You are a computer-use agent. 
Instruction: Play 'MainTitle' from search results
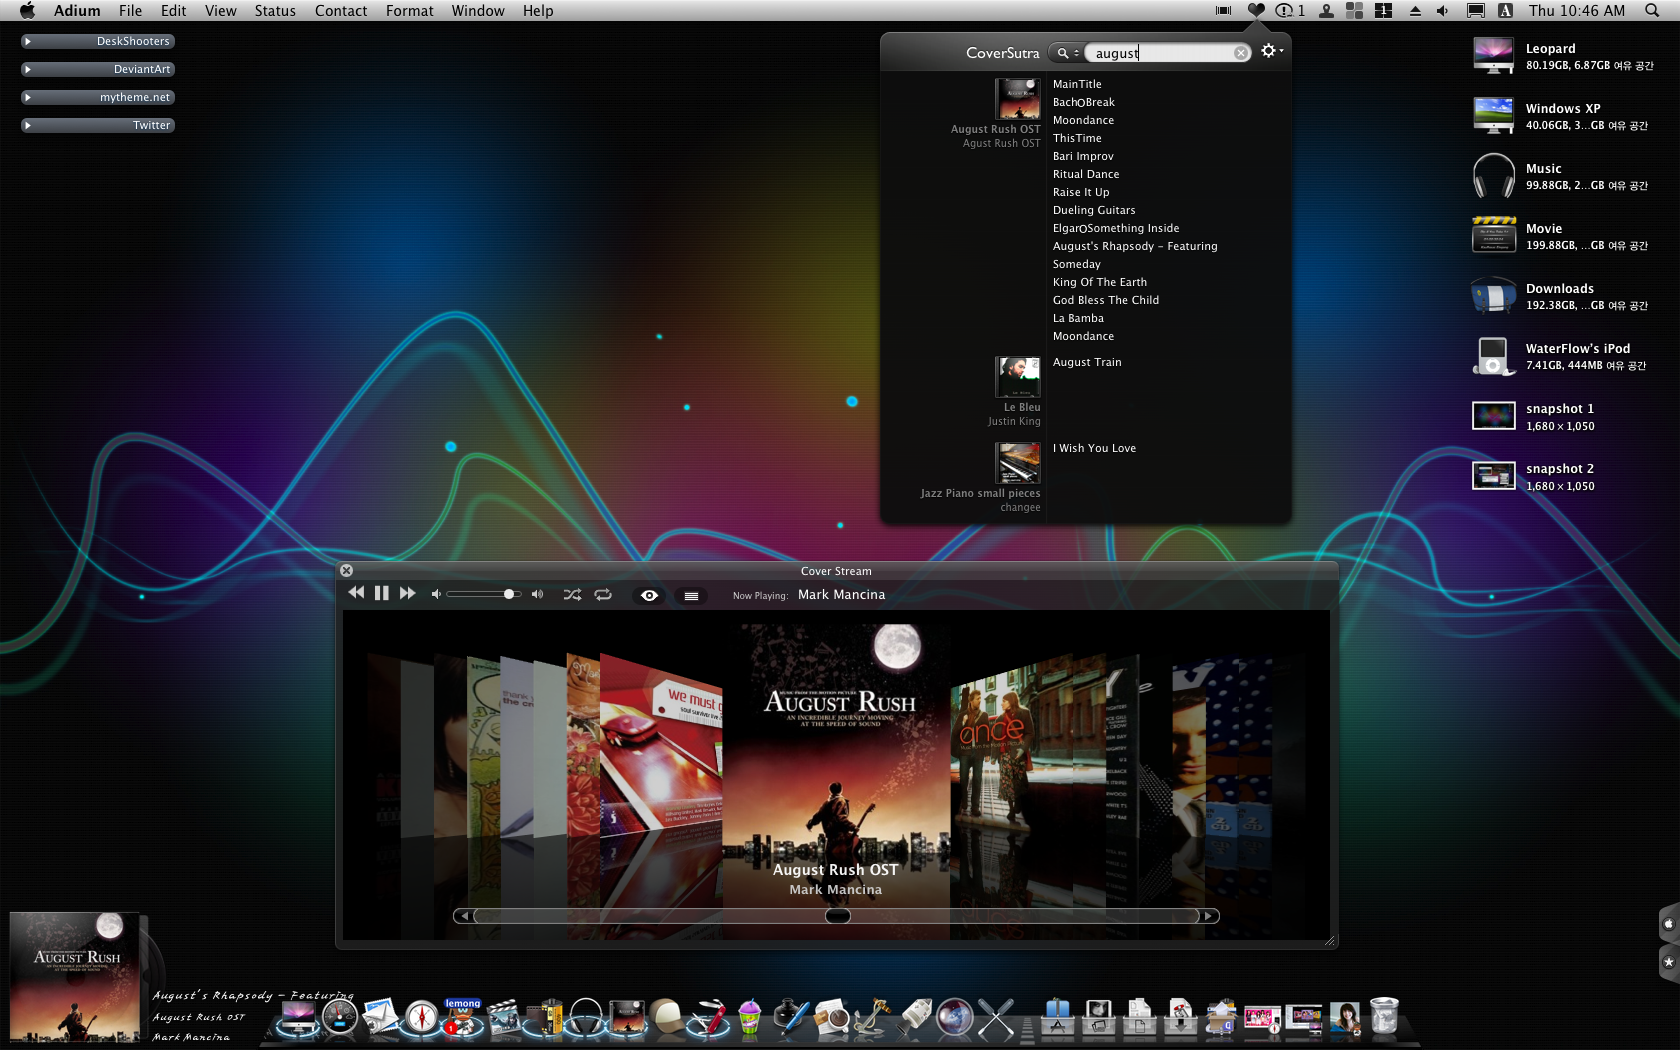pos(1077,84)
